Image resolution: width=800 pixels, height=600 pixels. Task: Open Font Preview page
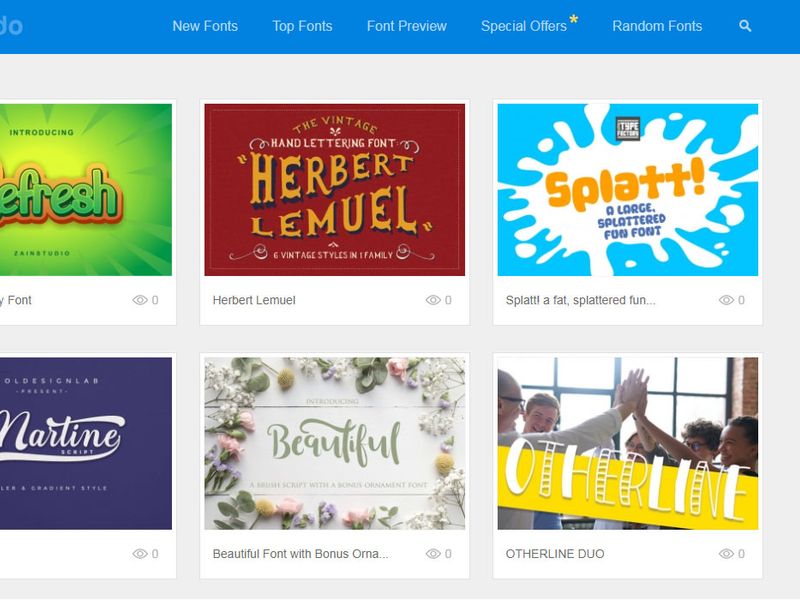pyautogui.click(x=407, y=26)
